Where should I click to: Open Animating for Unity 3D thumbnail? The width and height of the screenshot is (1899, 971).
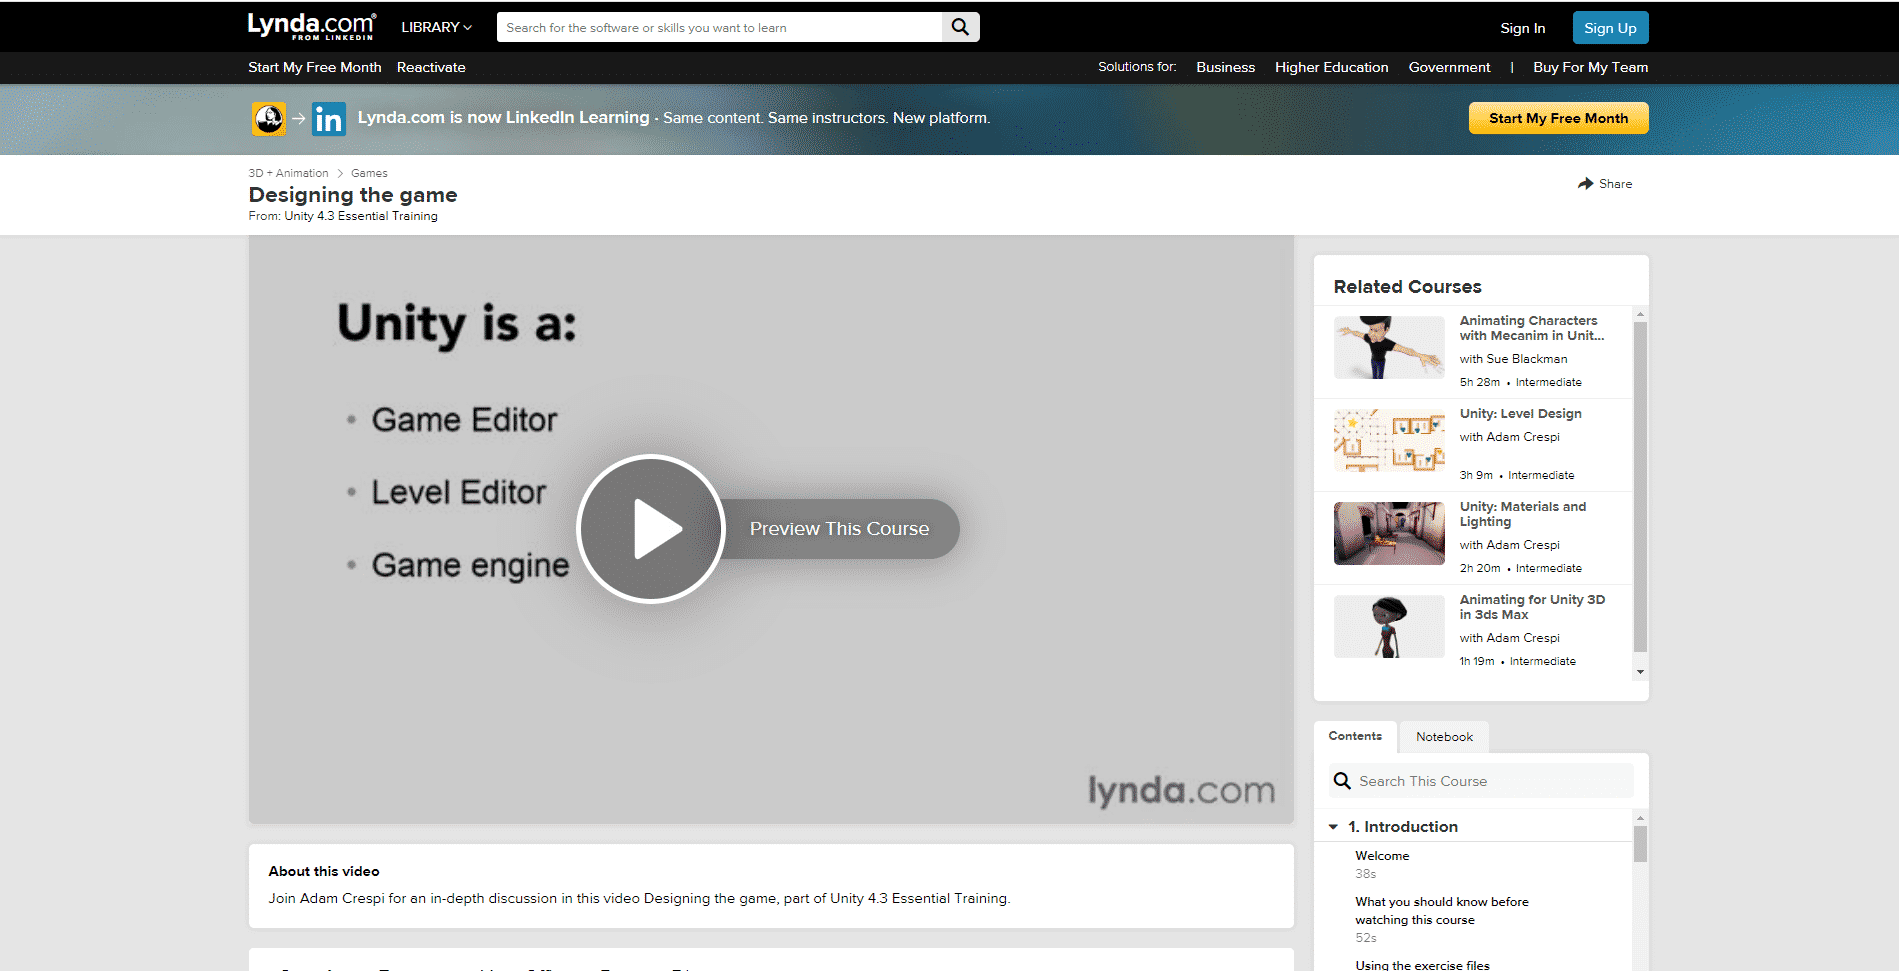[x=1389, y=626]
